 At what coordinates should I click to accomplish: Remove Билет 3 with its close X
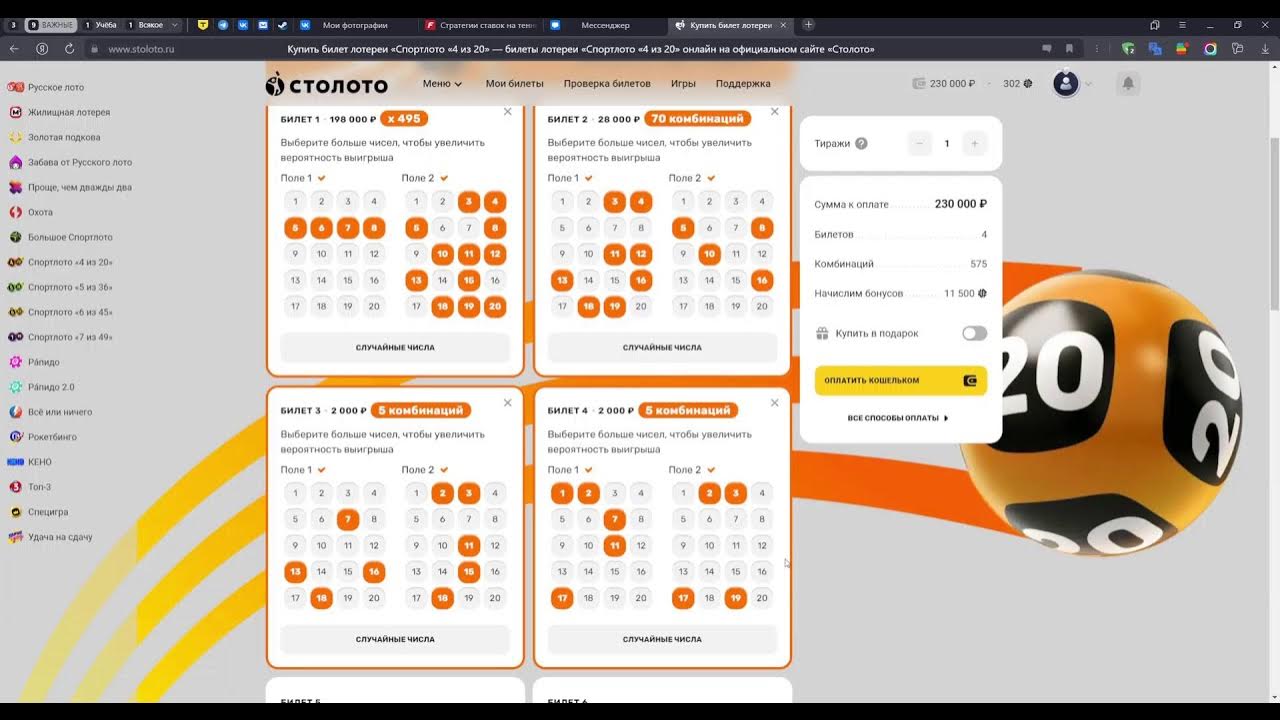click(507, 402)
